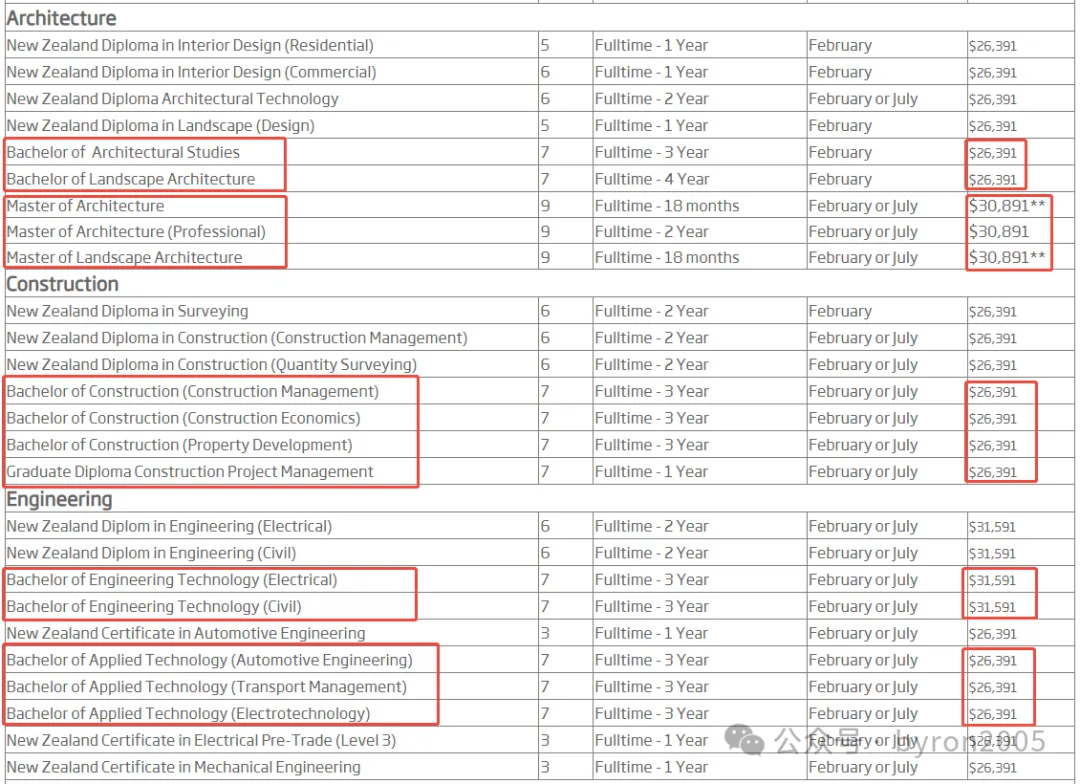Screen dimensions: 1080x784
Task: Click the $30,891 fee for Architecture (Professional)
Action: coord(998,231)
